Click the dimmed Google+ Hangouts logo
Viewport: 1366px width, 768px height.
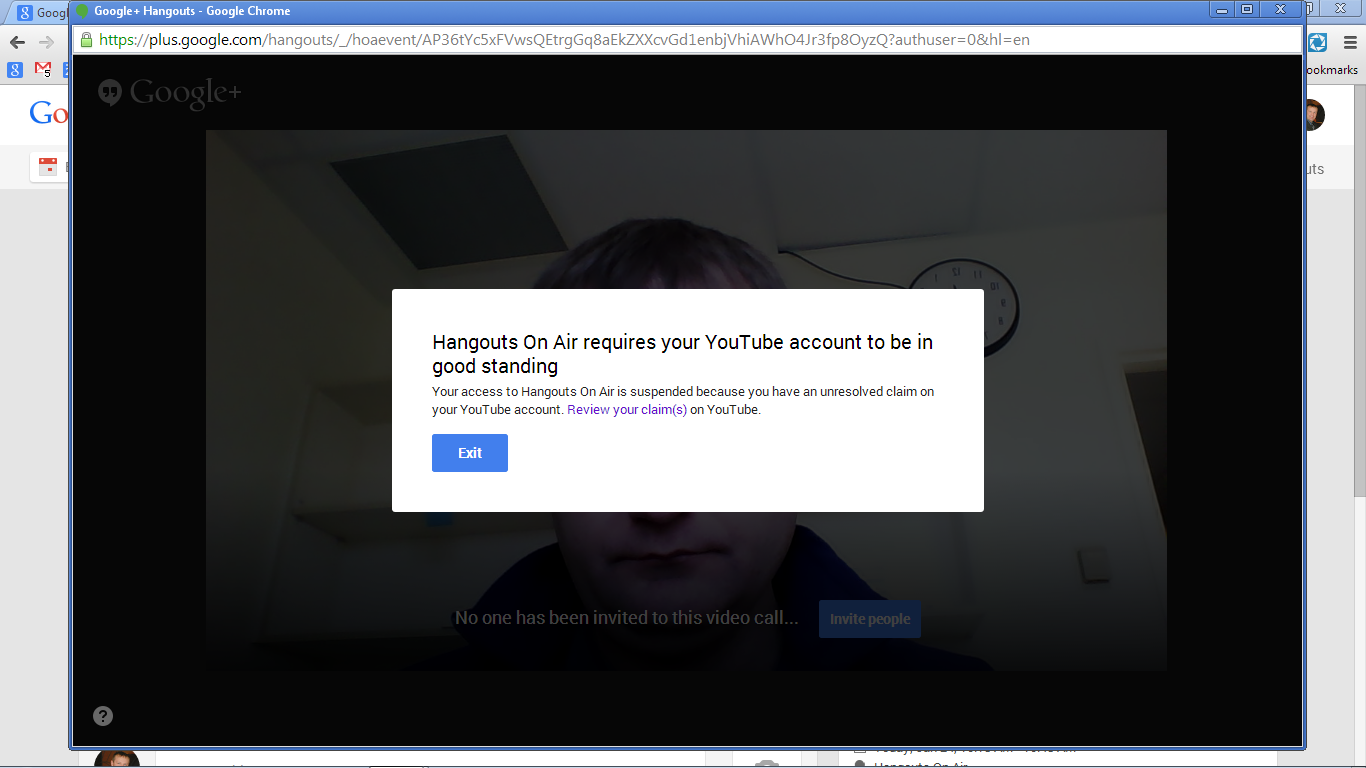[x=170, y=94]
